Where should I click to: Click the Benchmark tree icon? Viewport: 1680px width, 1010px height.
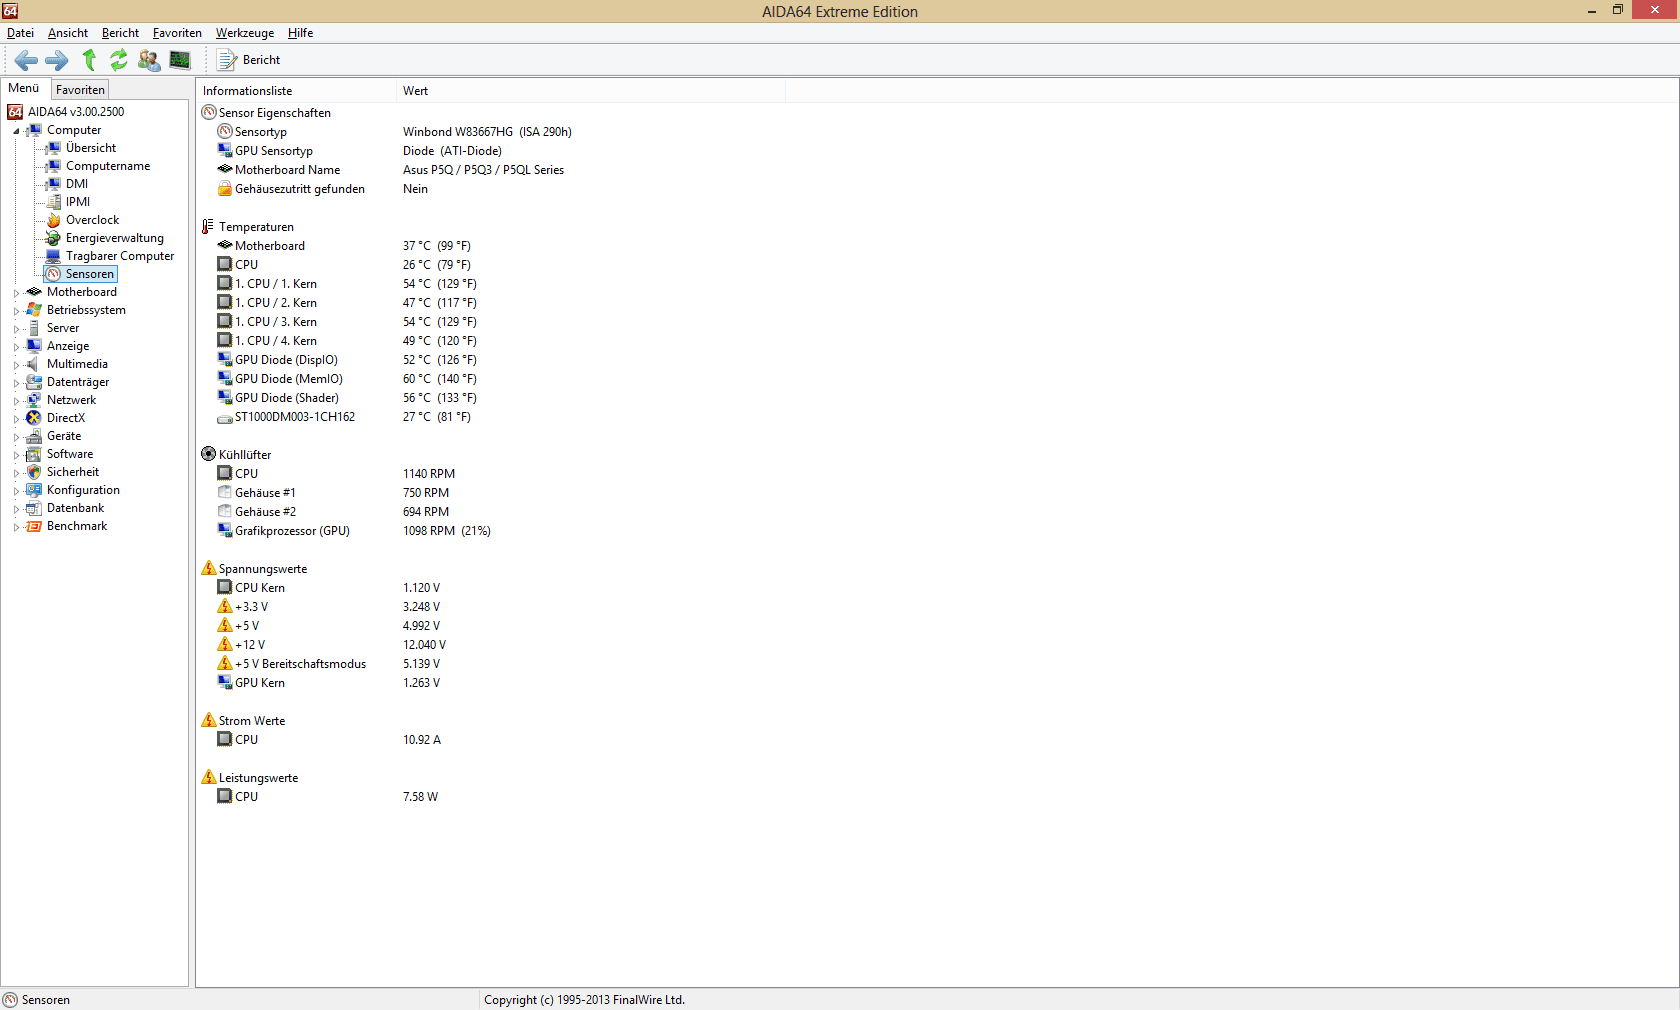pos(34,526)
